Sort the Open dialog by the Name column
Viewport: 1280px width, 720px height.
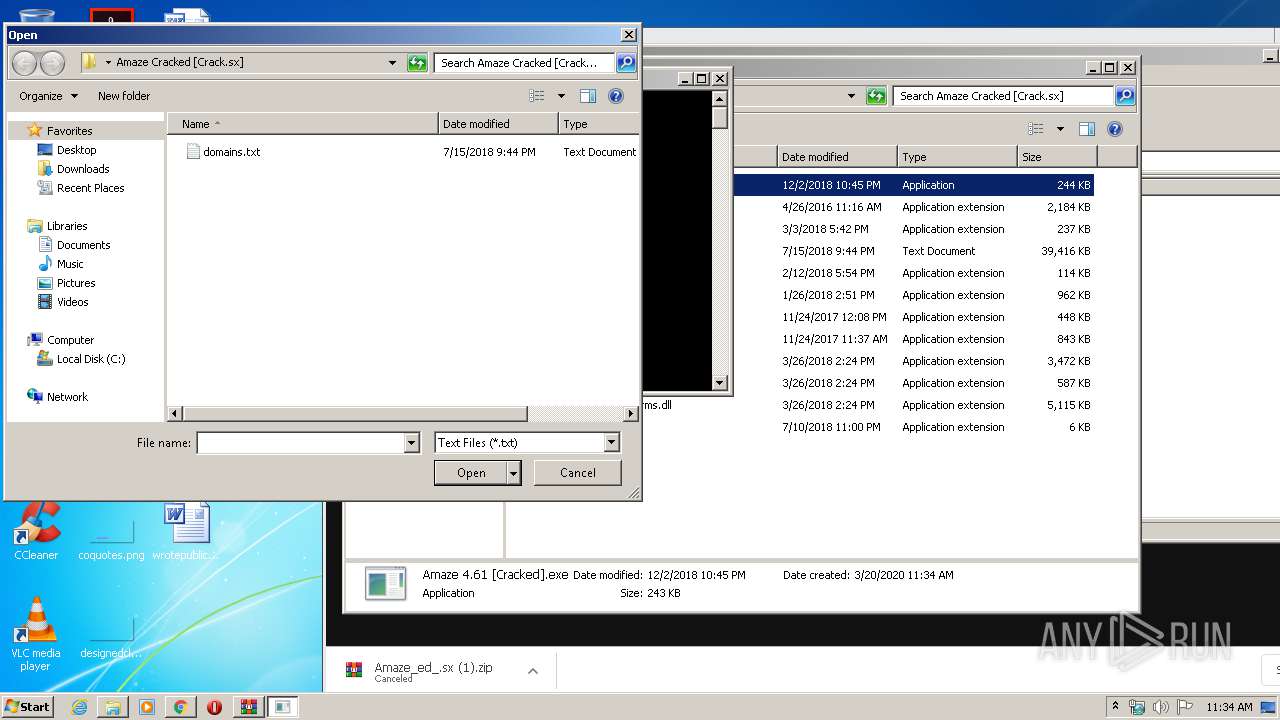pyautogui.click(x=302, y=124)
